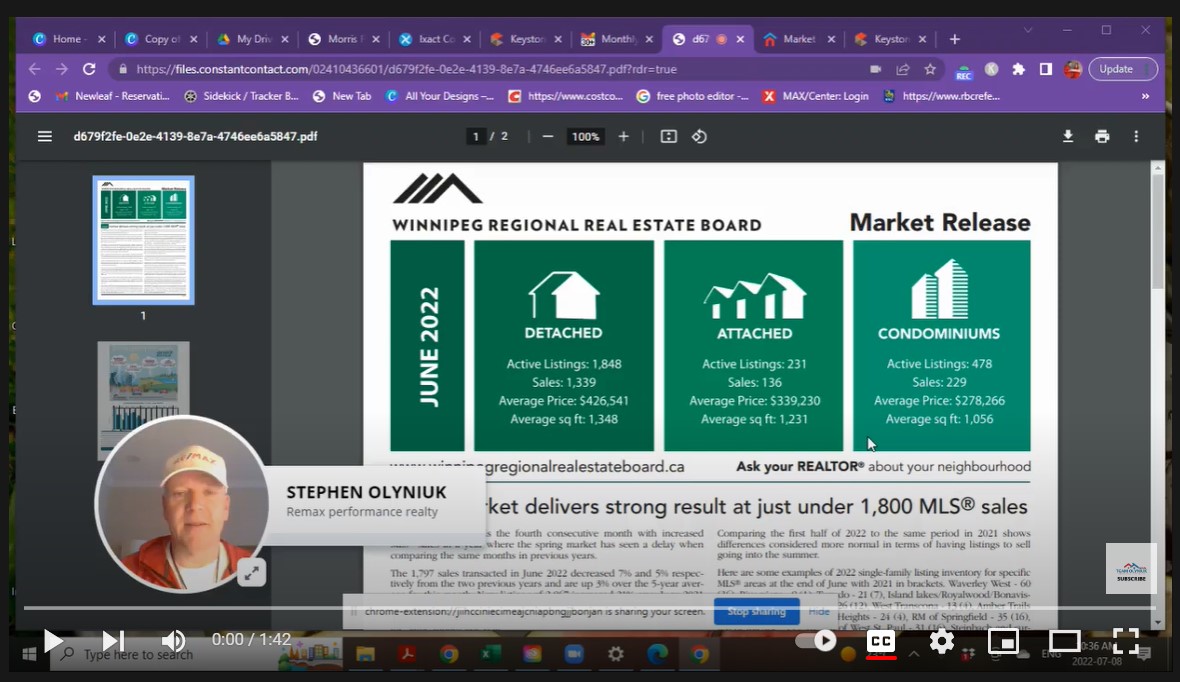1180x682 pixels.
Task: Rotate the PDF counterclockwise
Action: tap(699, 136)
